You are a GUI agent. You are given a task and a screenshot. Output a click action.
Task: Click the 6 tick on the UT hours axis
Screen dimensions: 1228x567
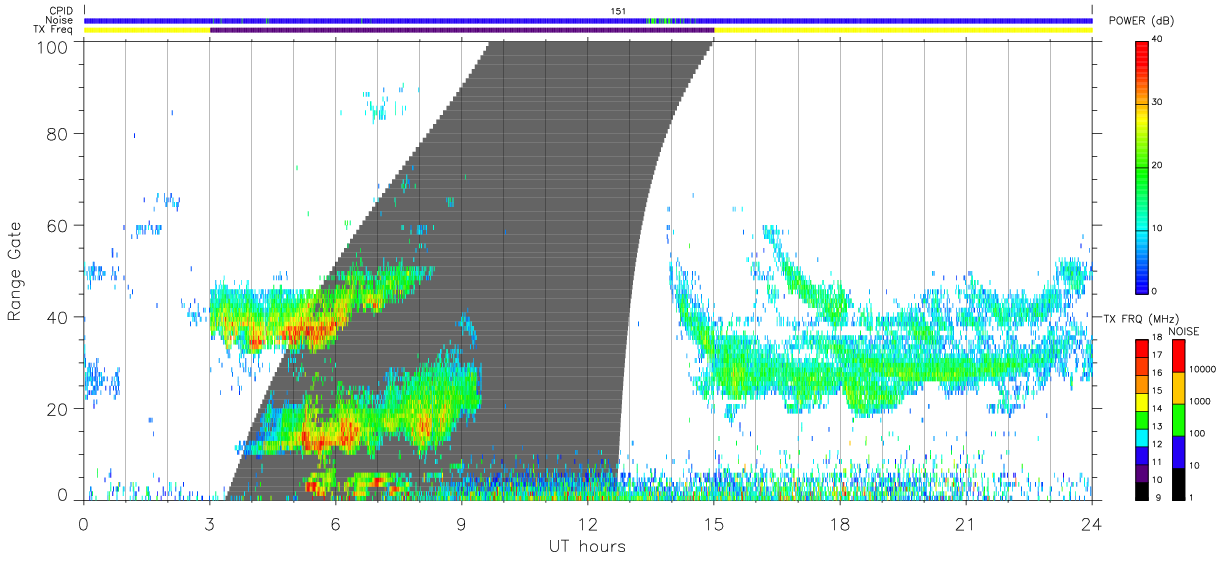tap(336, 523)
